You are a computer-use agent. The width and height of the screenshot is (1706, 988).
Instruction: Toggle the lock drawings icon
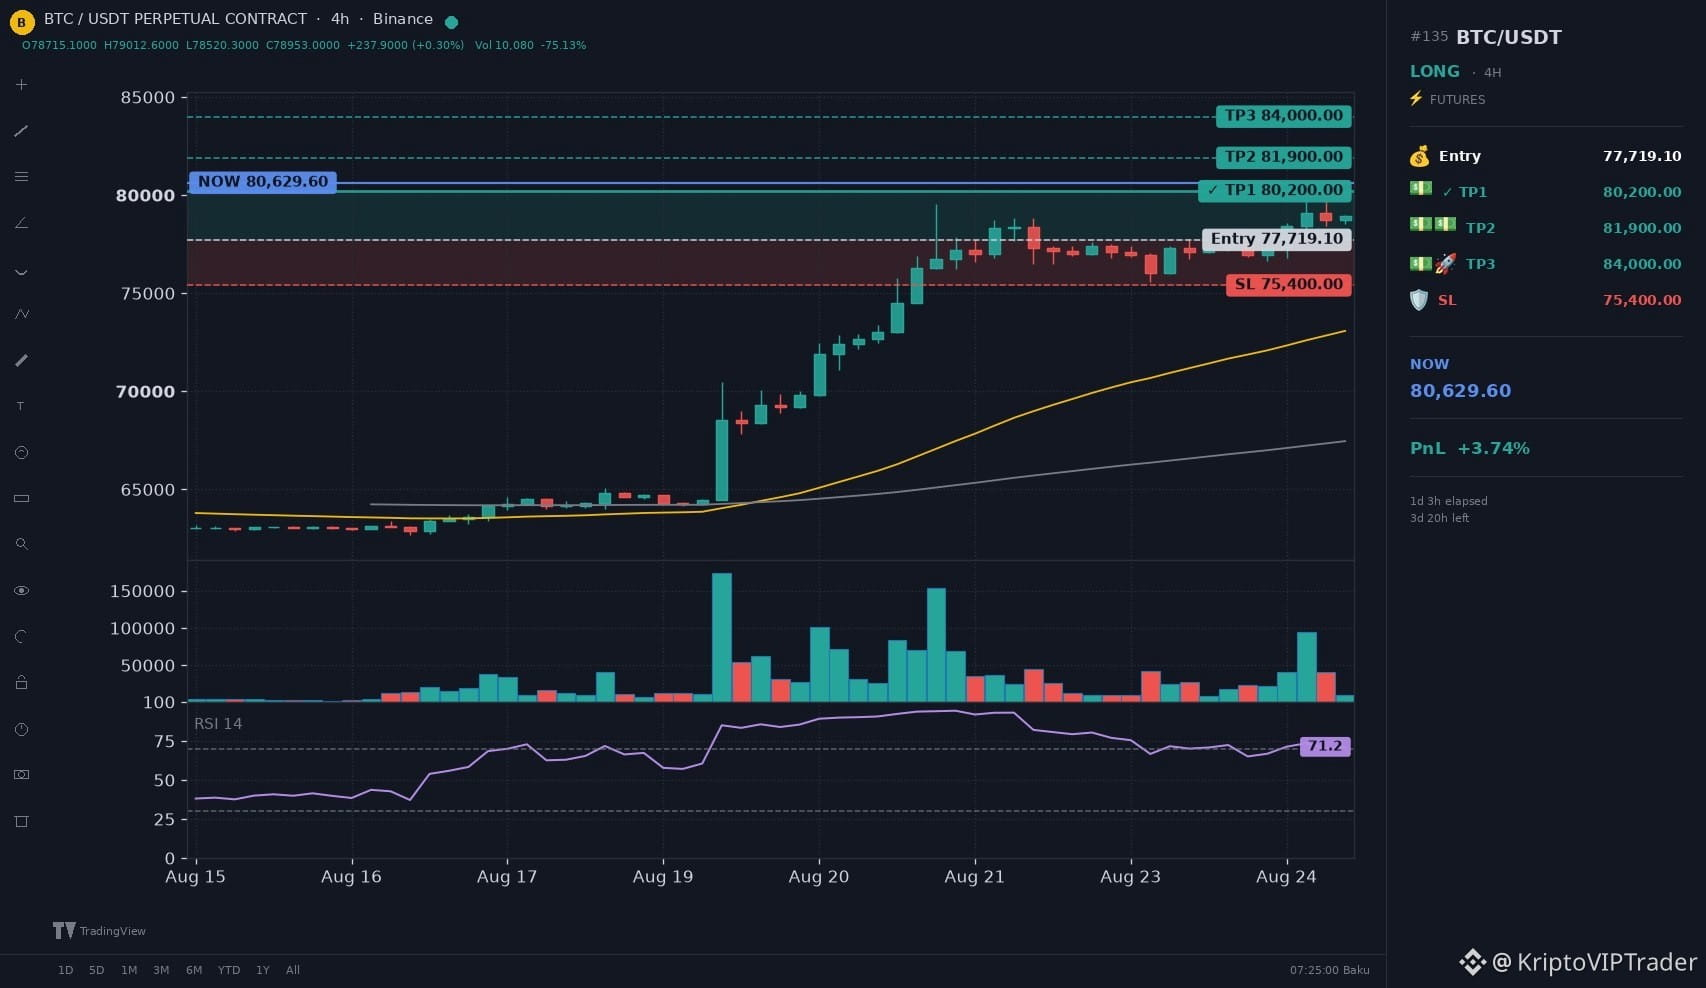point(21,682)
